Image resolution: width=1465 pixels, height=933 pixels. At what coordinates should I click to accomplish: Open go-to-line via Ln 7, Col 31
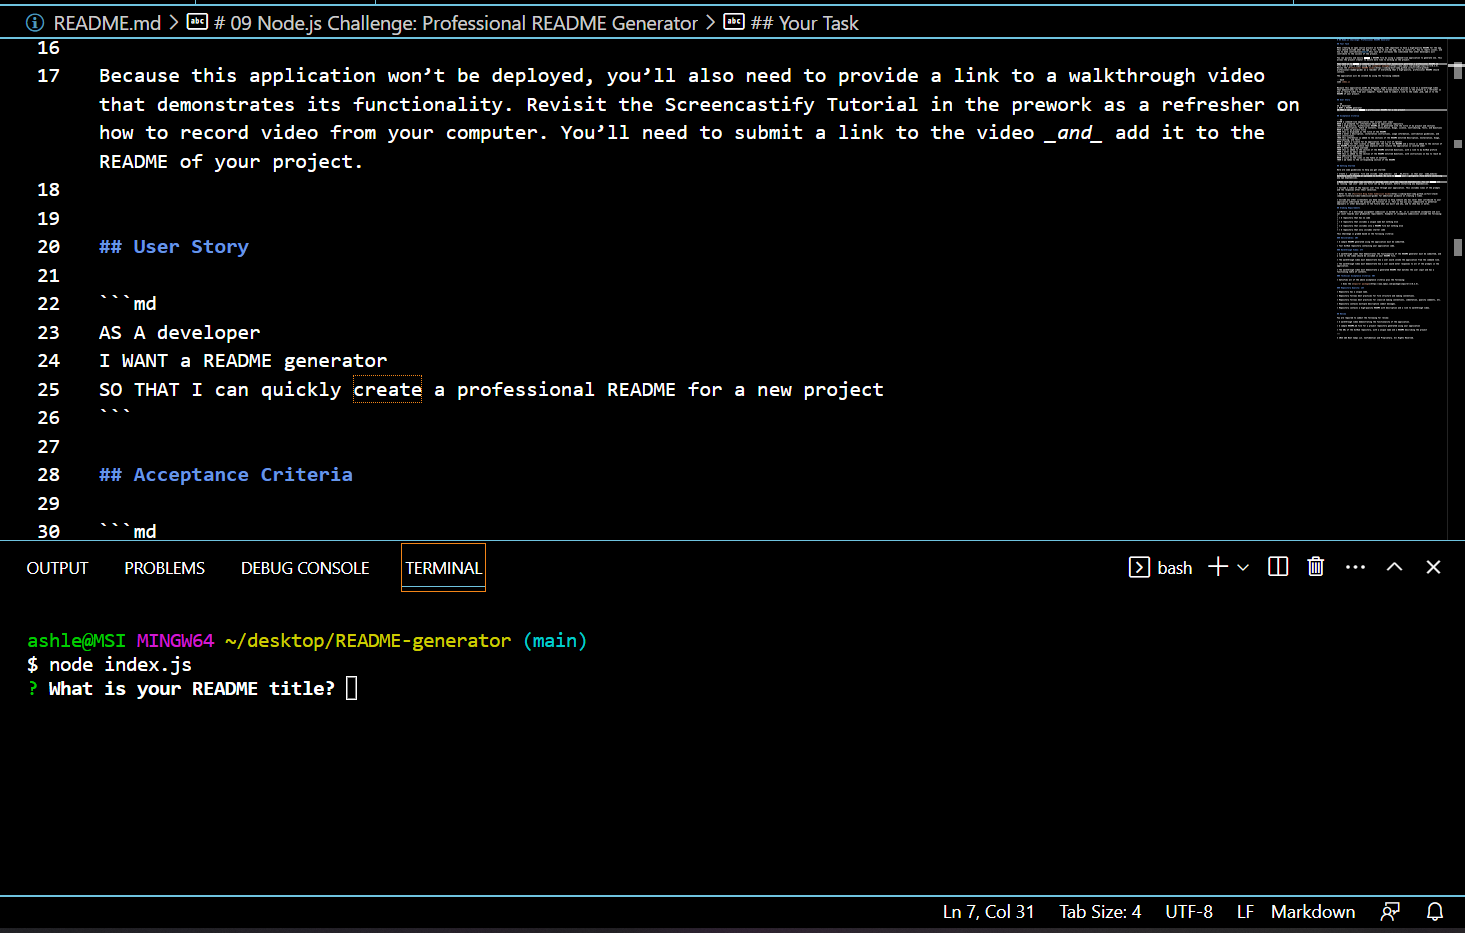point(988,911)
